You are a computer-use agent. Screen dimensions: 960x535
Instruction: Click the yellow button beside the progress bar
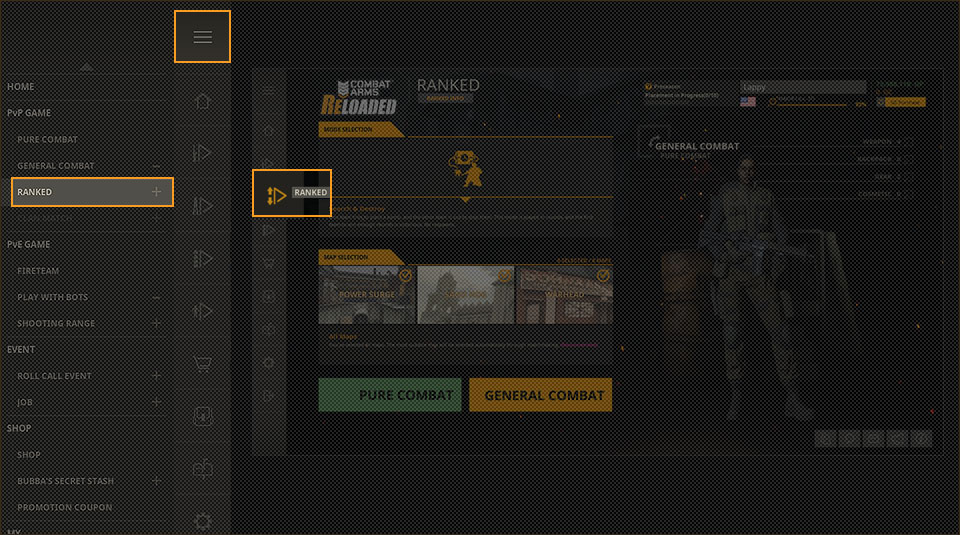point(905,102)
